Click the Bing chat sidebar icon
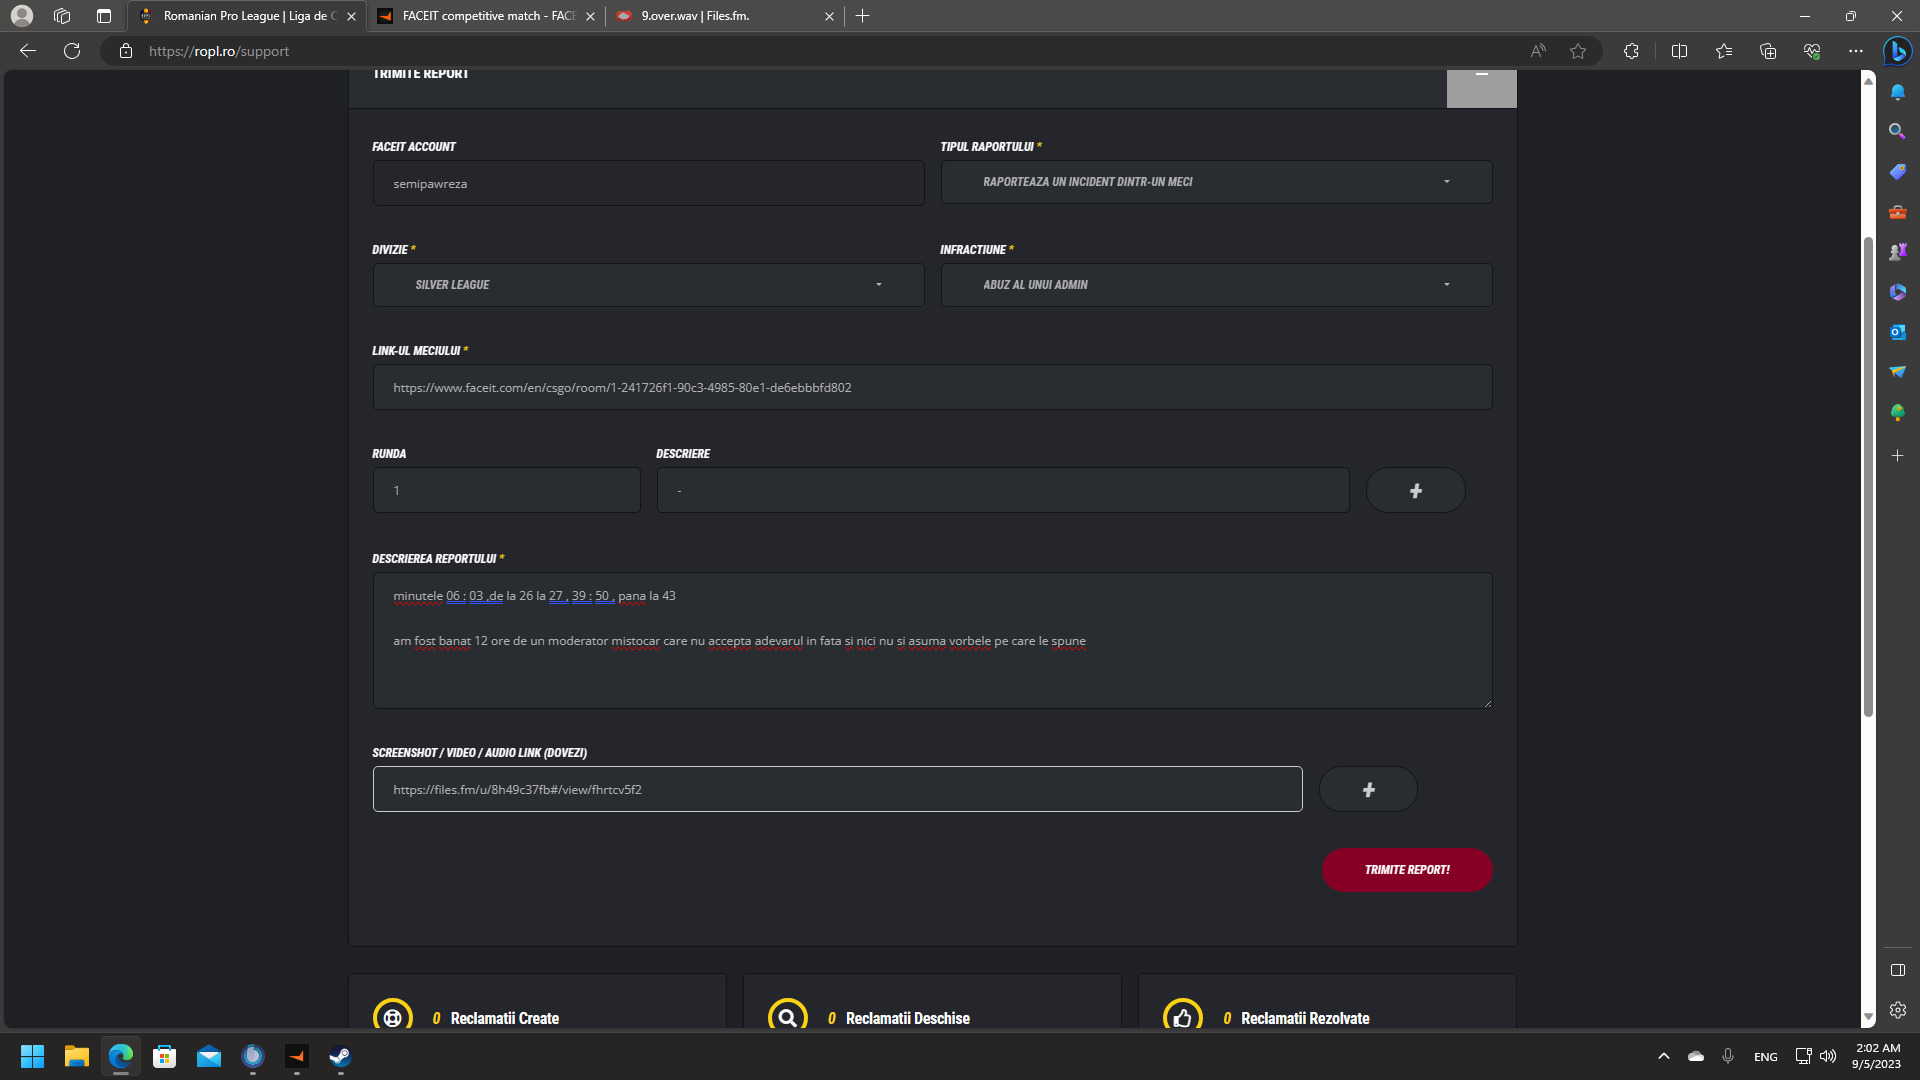1920x1080 pixels. 1897,51
